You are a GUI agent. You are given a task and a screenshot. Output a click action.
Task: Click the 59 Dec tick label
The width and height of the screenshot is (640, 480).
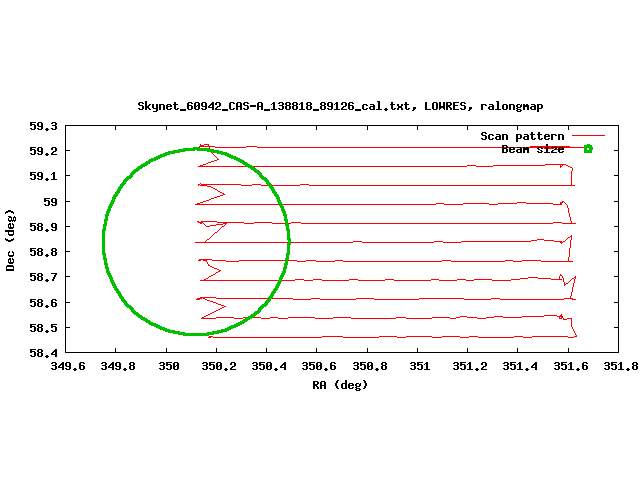click(50, 202)
